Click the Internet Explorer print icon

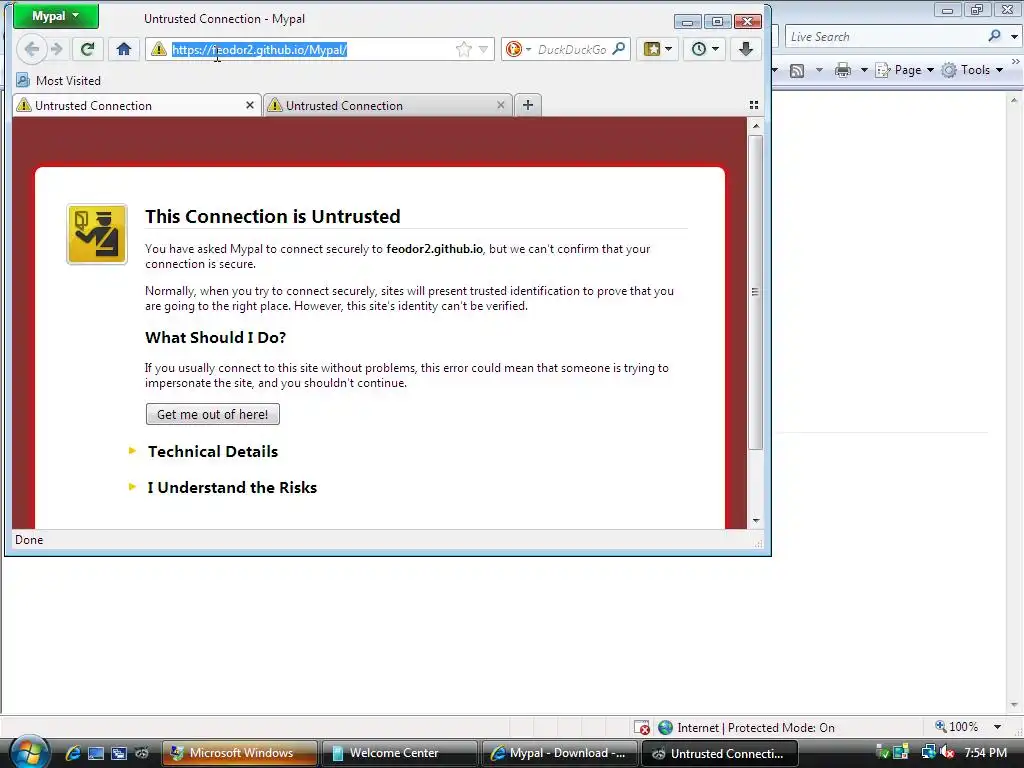coord(843,70)
